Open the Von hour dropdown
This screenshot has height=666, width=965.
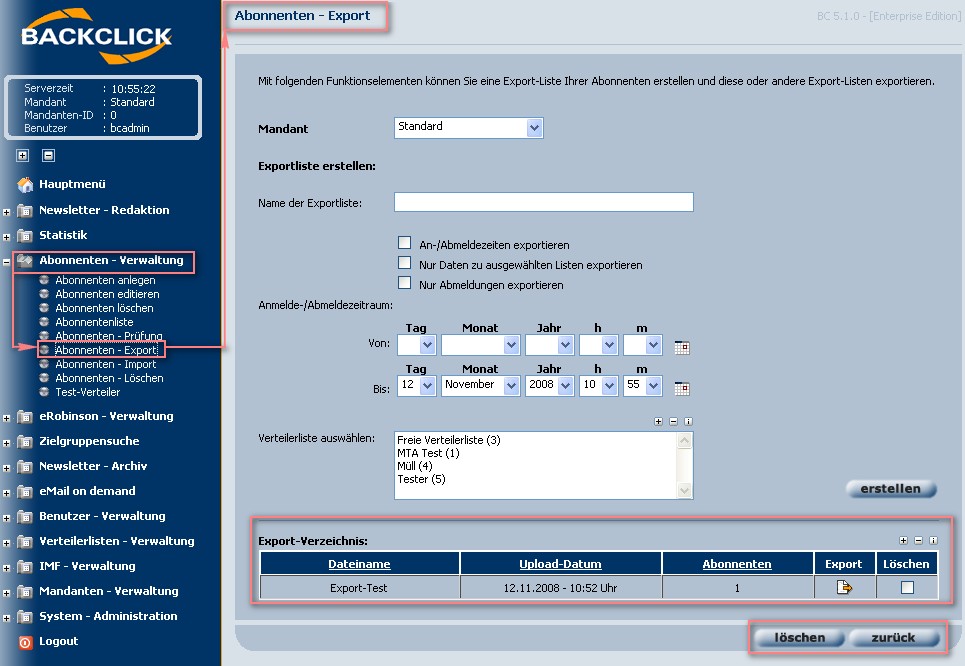[598, 345]
